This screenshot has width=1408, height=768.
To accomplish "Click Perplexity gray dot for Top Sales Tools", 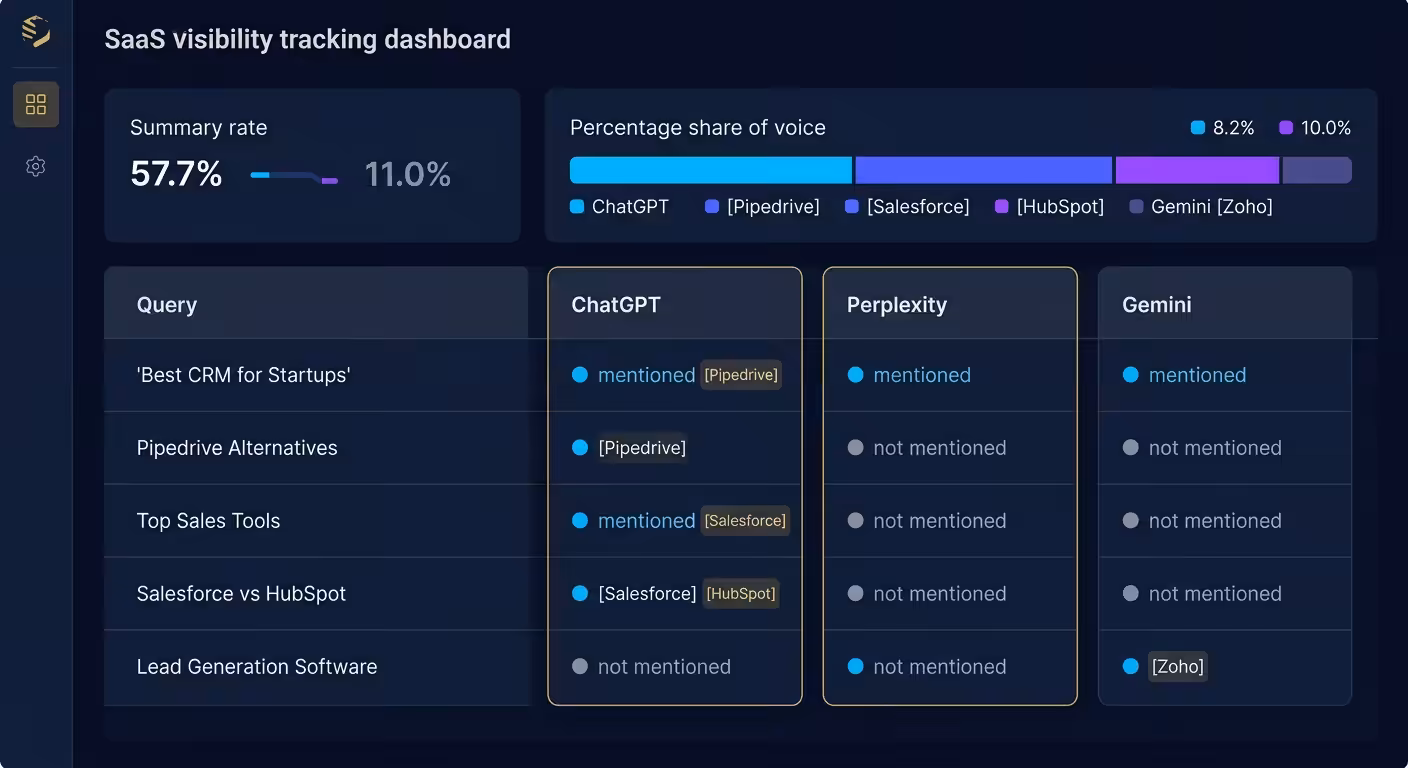I will pos(855,521).
